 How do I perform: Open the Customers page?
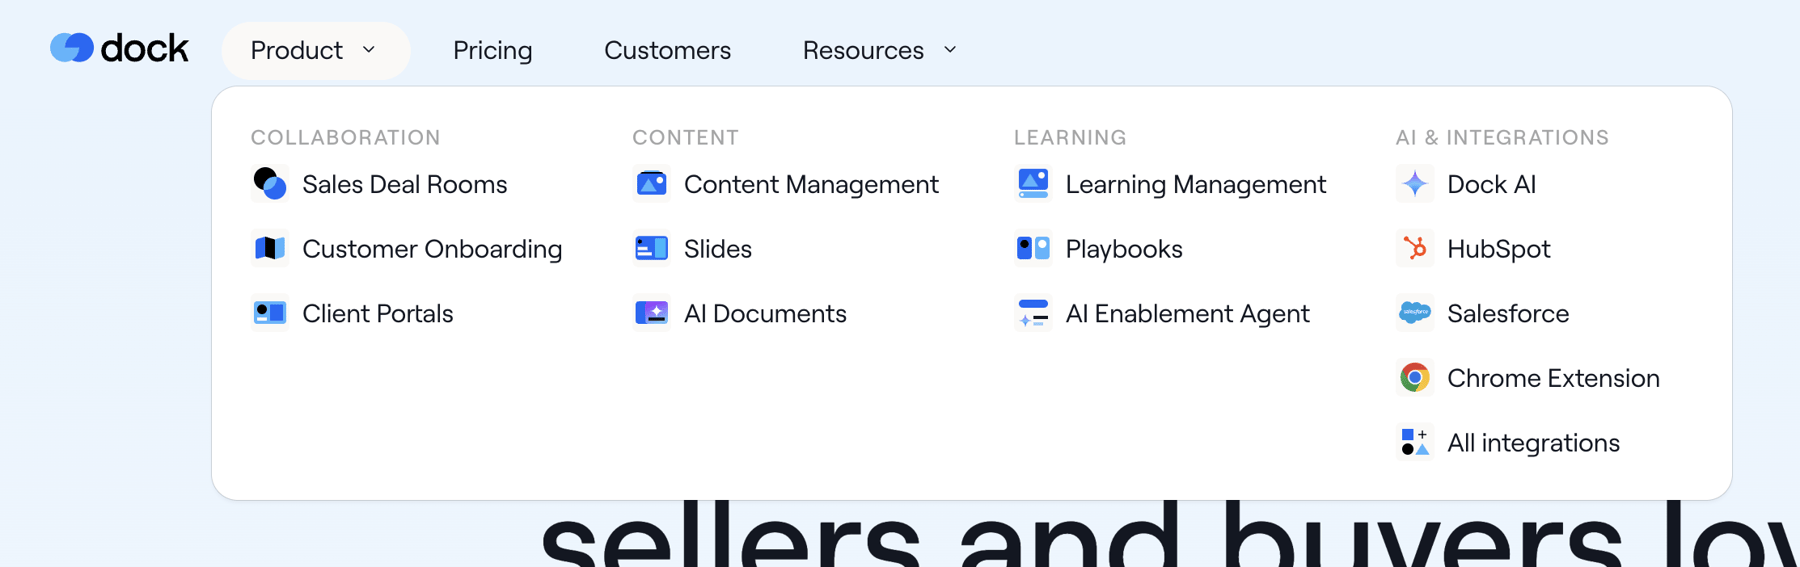pos(668,50)
